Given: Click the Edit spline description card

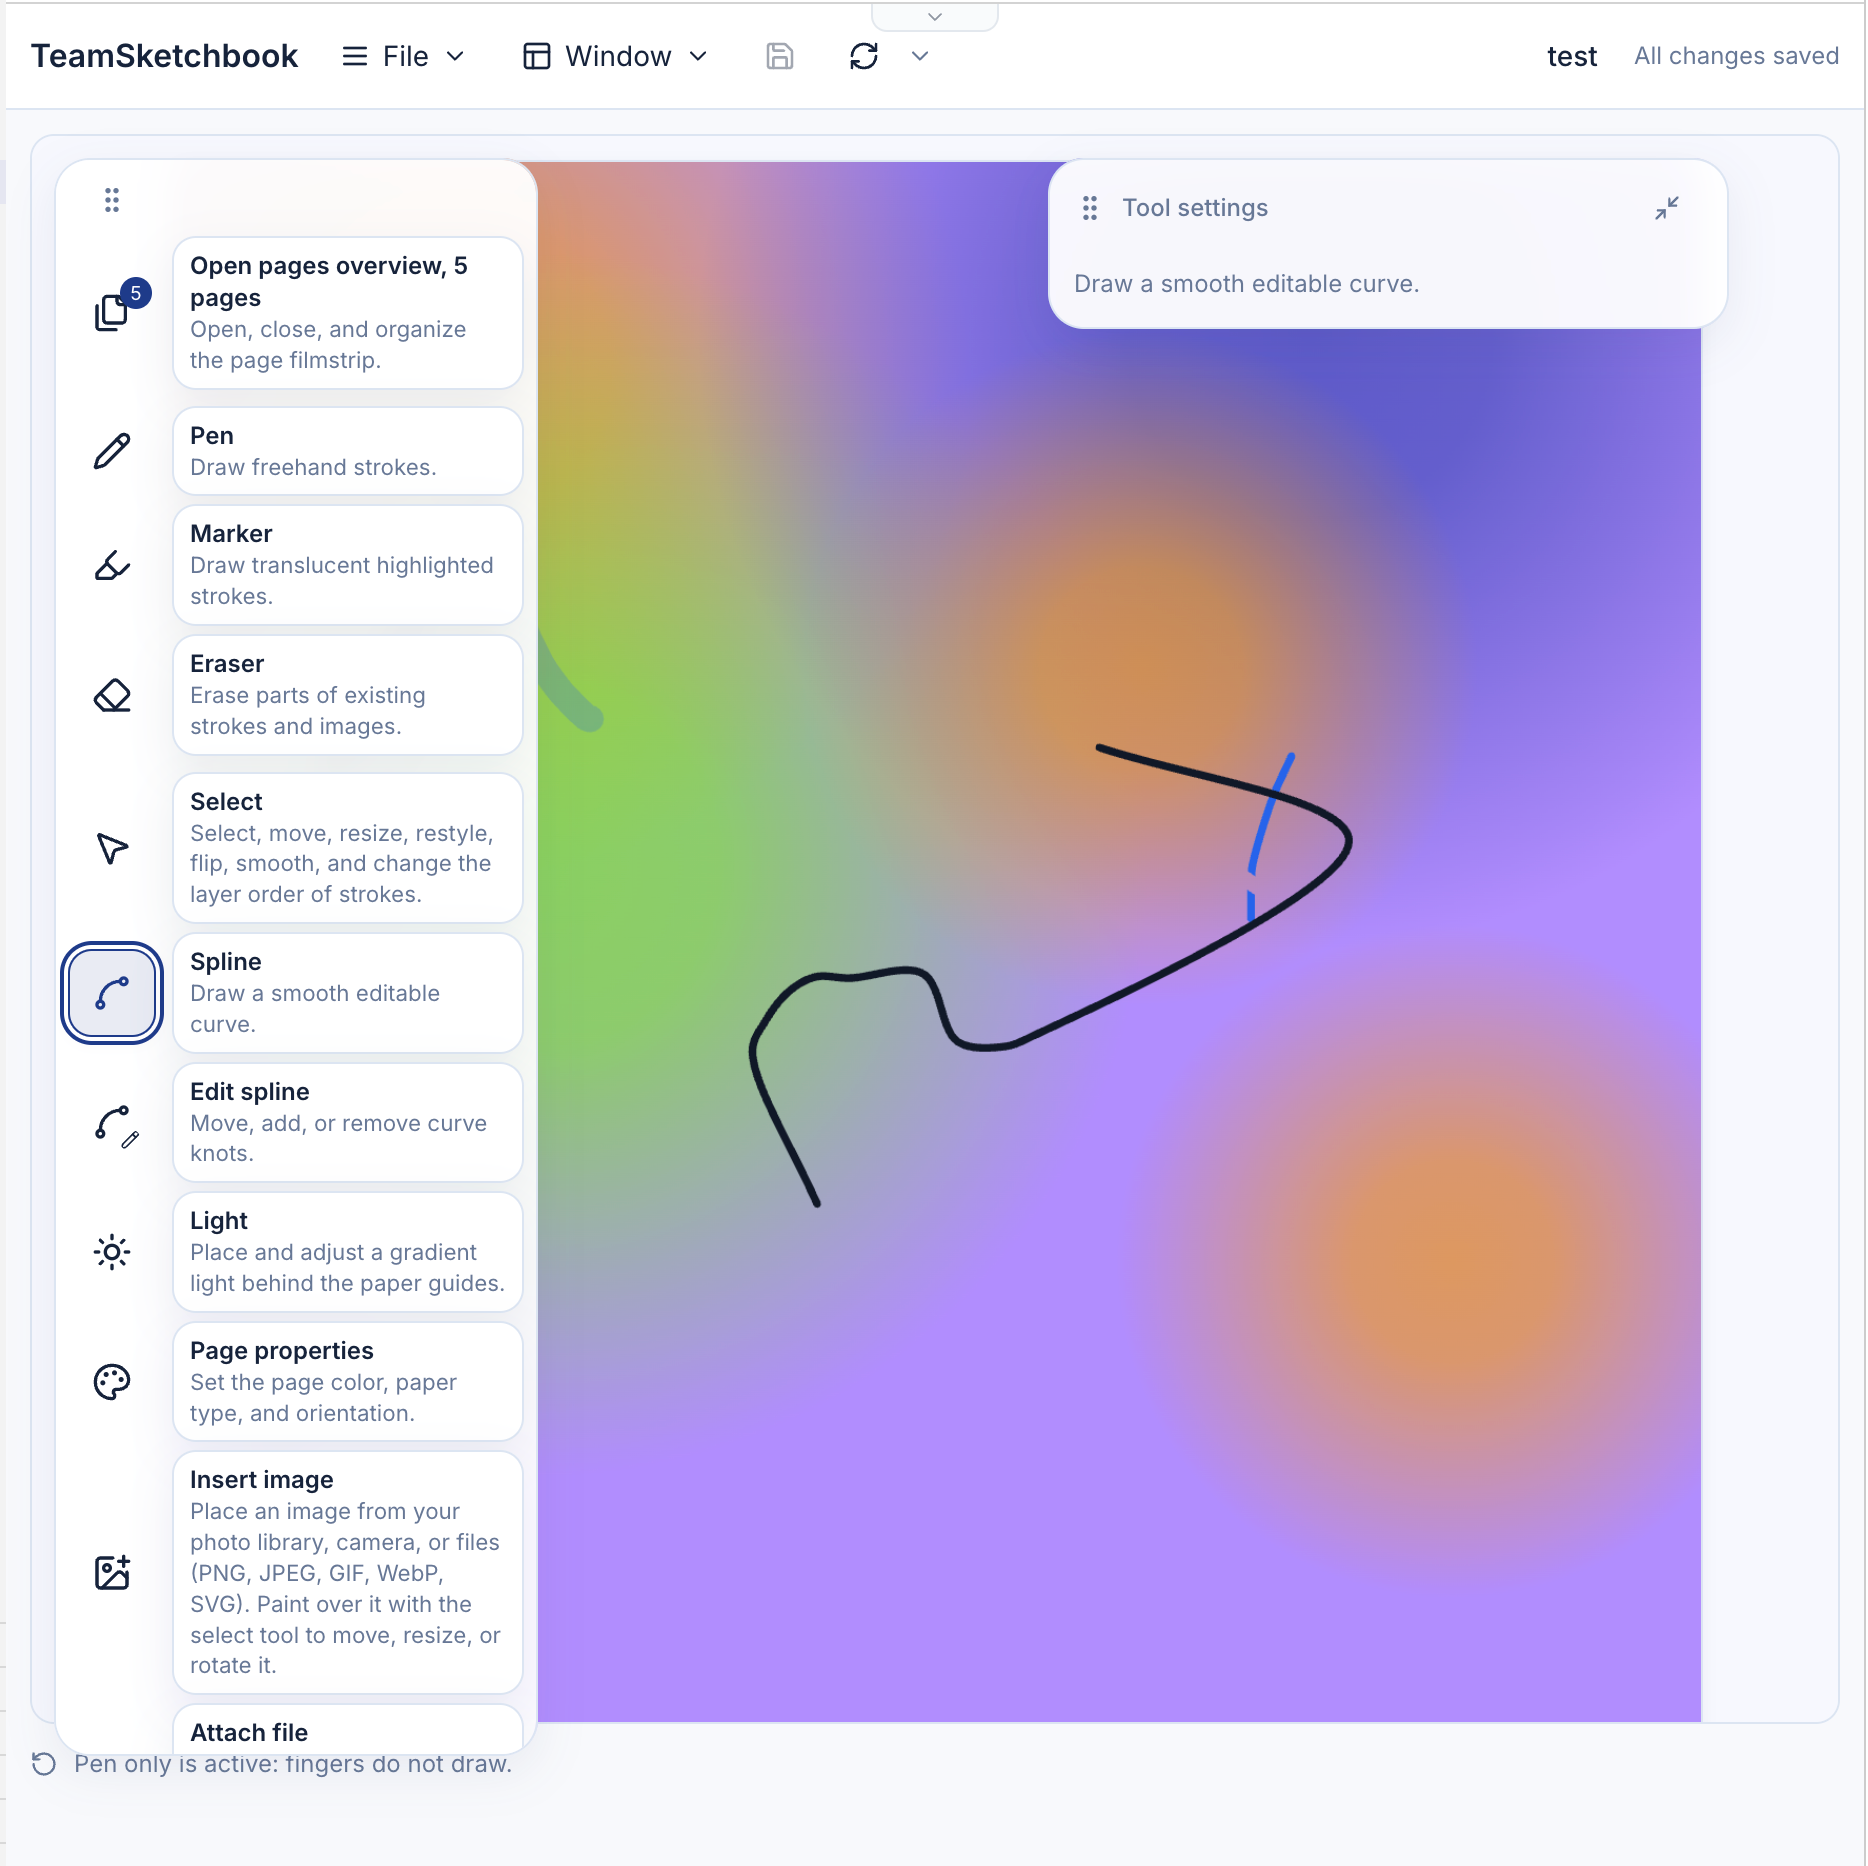Looking at the screenshot, I should coord(348,1123).
